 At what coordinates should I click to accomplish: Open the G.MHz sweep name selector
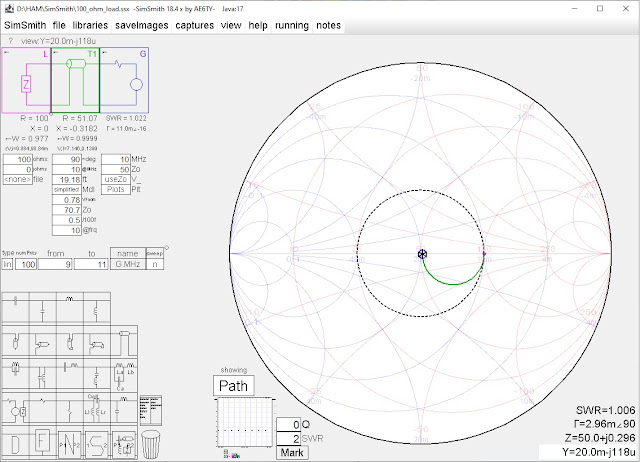(128, 264)
